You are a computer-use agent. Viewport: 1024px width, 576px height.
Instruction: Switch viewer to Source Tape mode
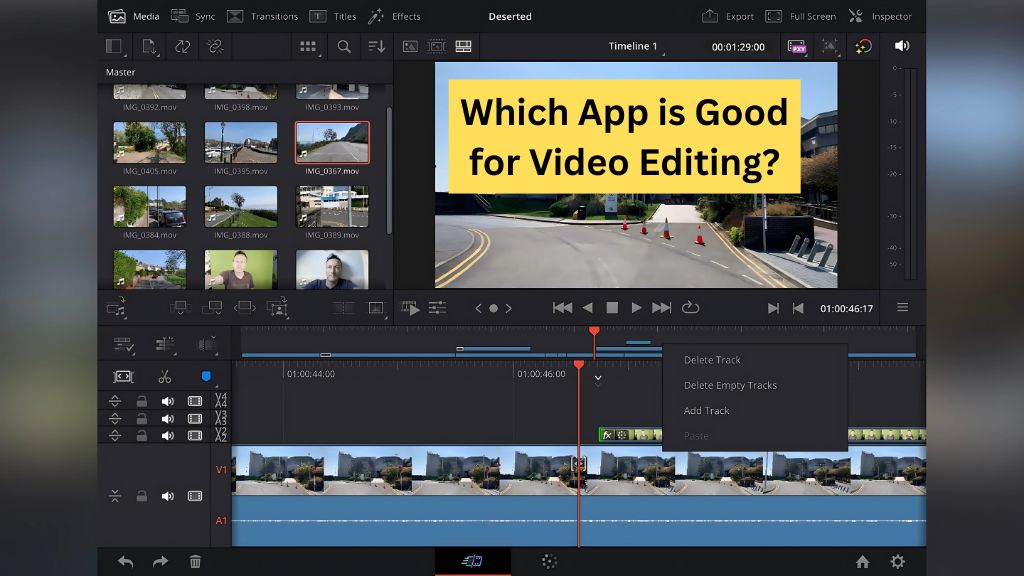(436, 46)
